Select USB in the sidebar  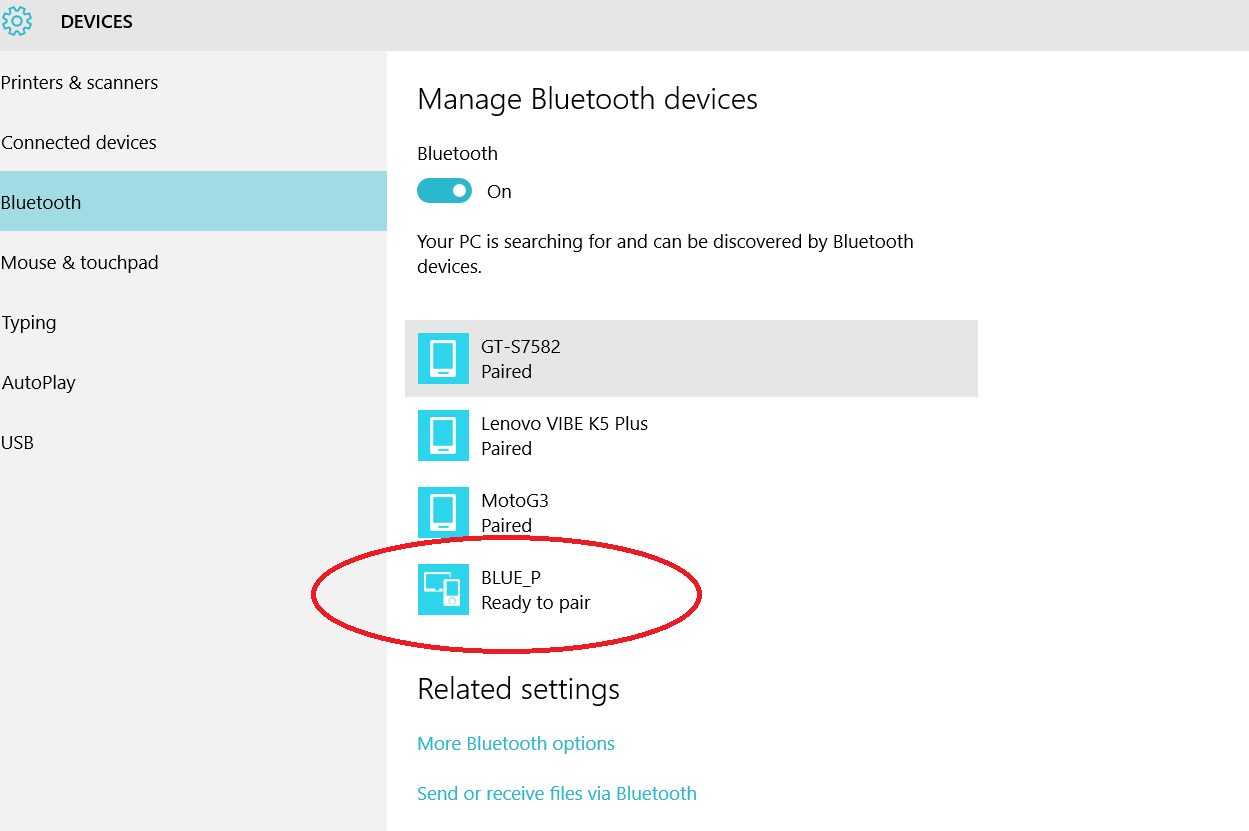pos(18,443)
